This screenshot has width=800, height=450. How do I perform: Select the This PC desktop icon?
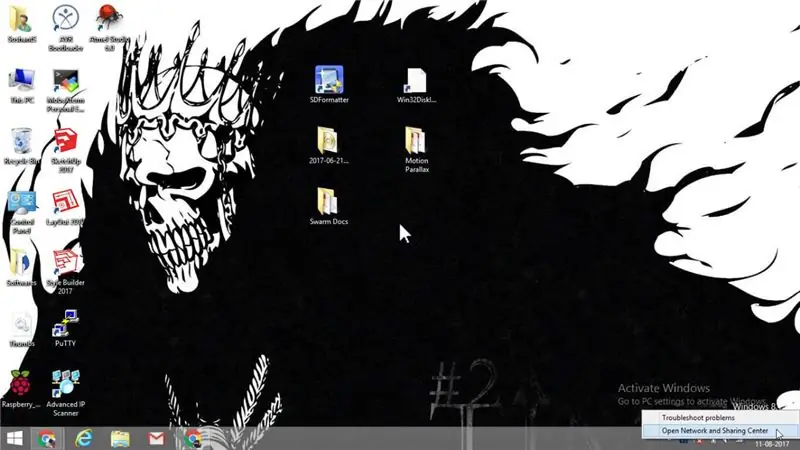(x=21, y=86)
